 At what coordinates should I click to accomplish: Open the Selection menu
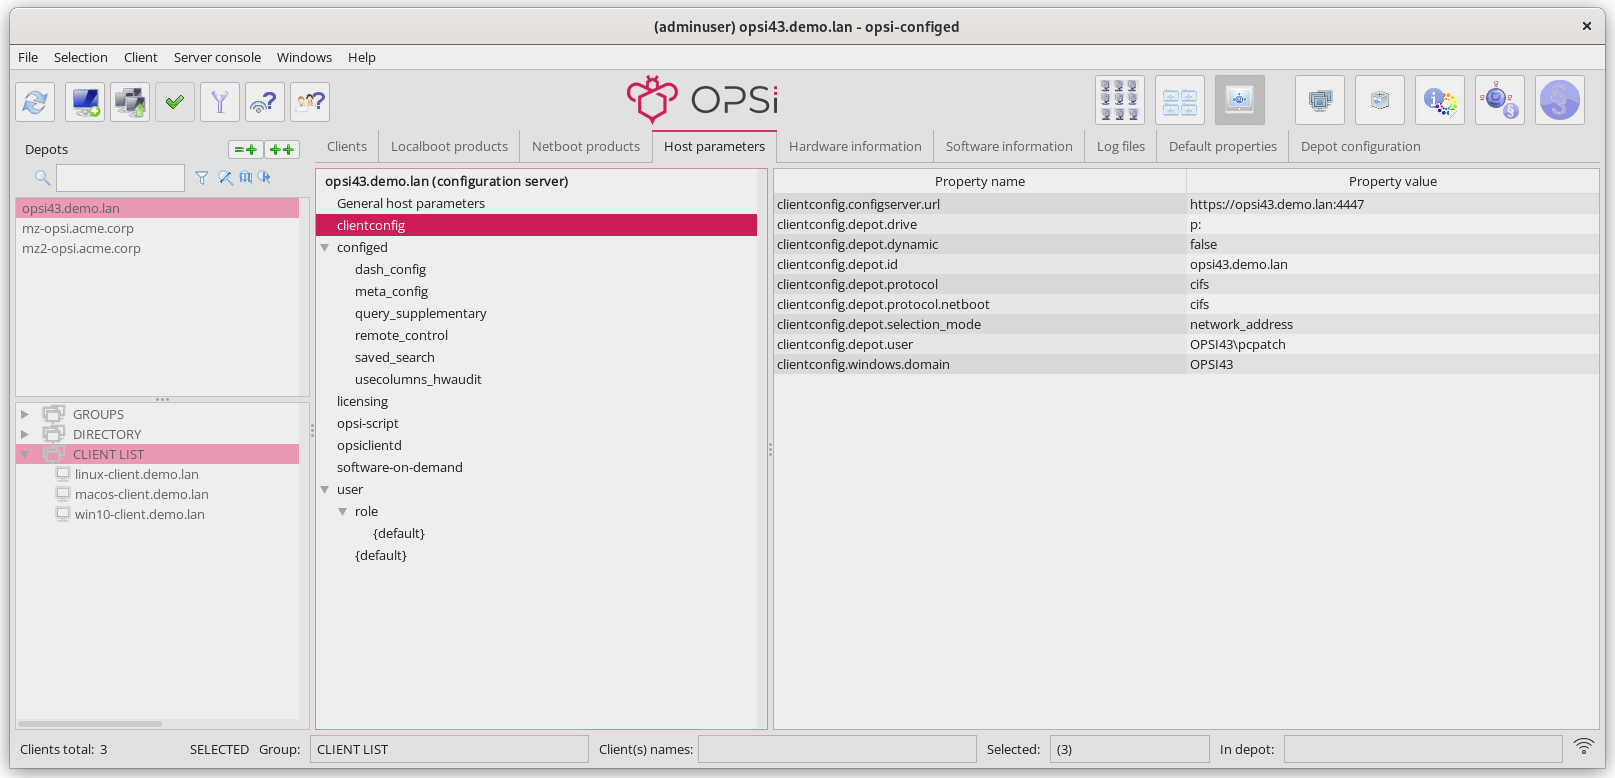pos(81,58)
